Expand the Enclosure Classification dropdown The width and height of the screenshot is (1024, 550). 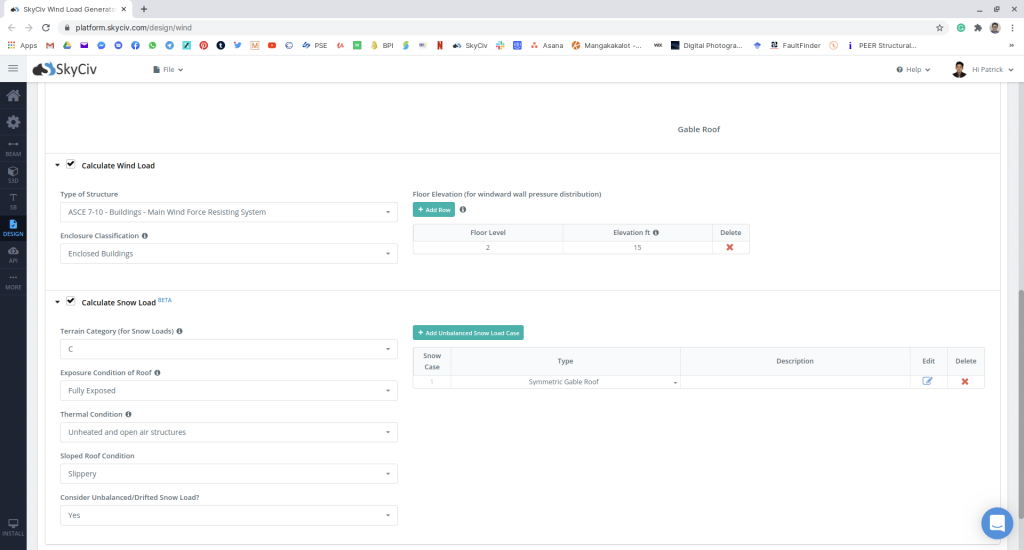pos(229,254)
